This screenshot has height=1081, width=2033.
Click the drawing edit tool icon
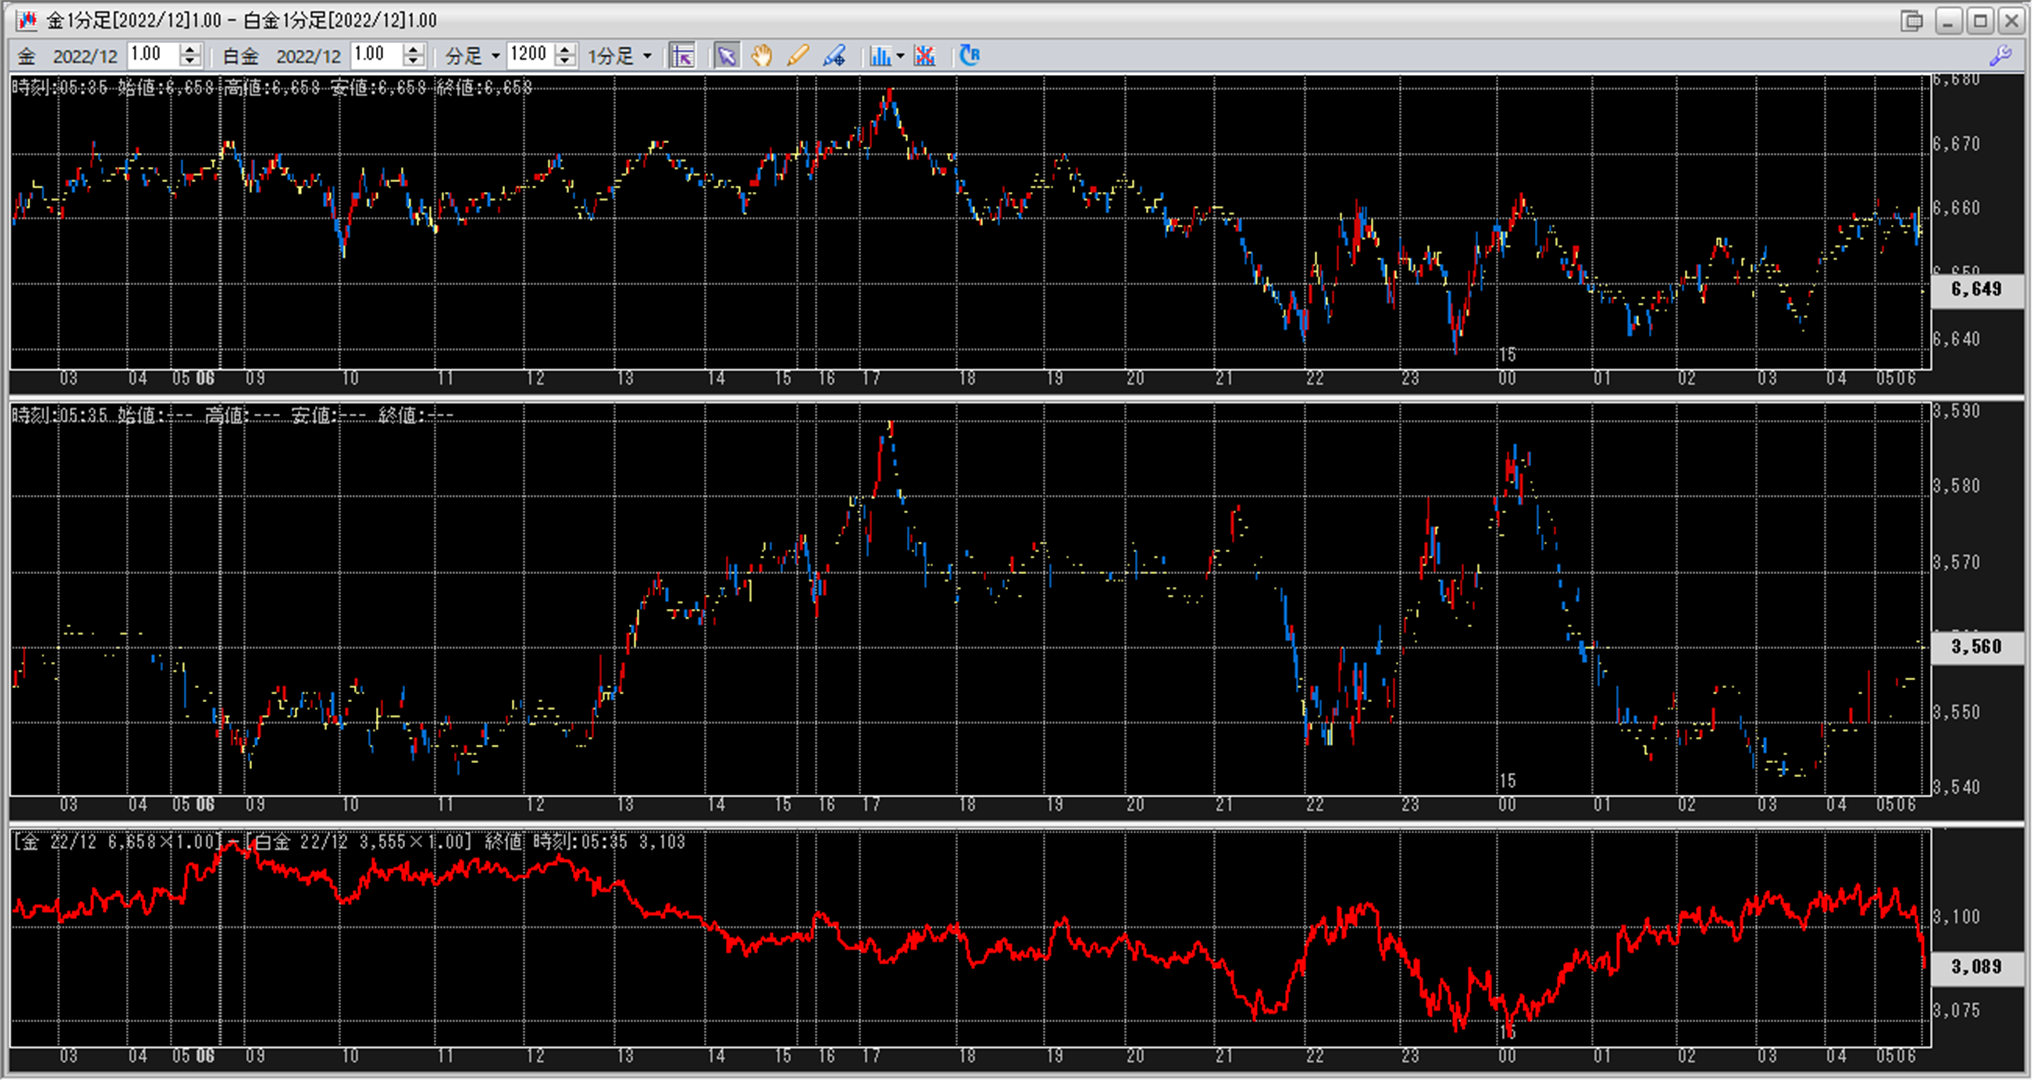click(x=834, y=56)
